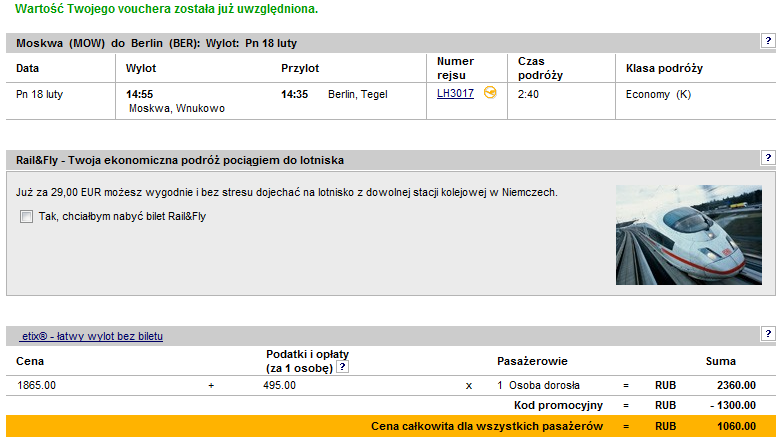This screenshot has width=780, height=439.
Task: Open flight number LH3017 link
Action: [455, 94]
